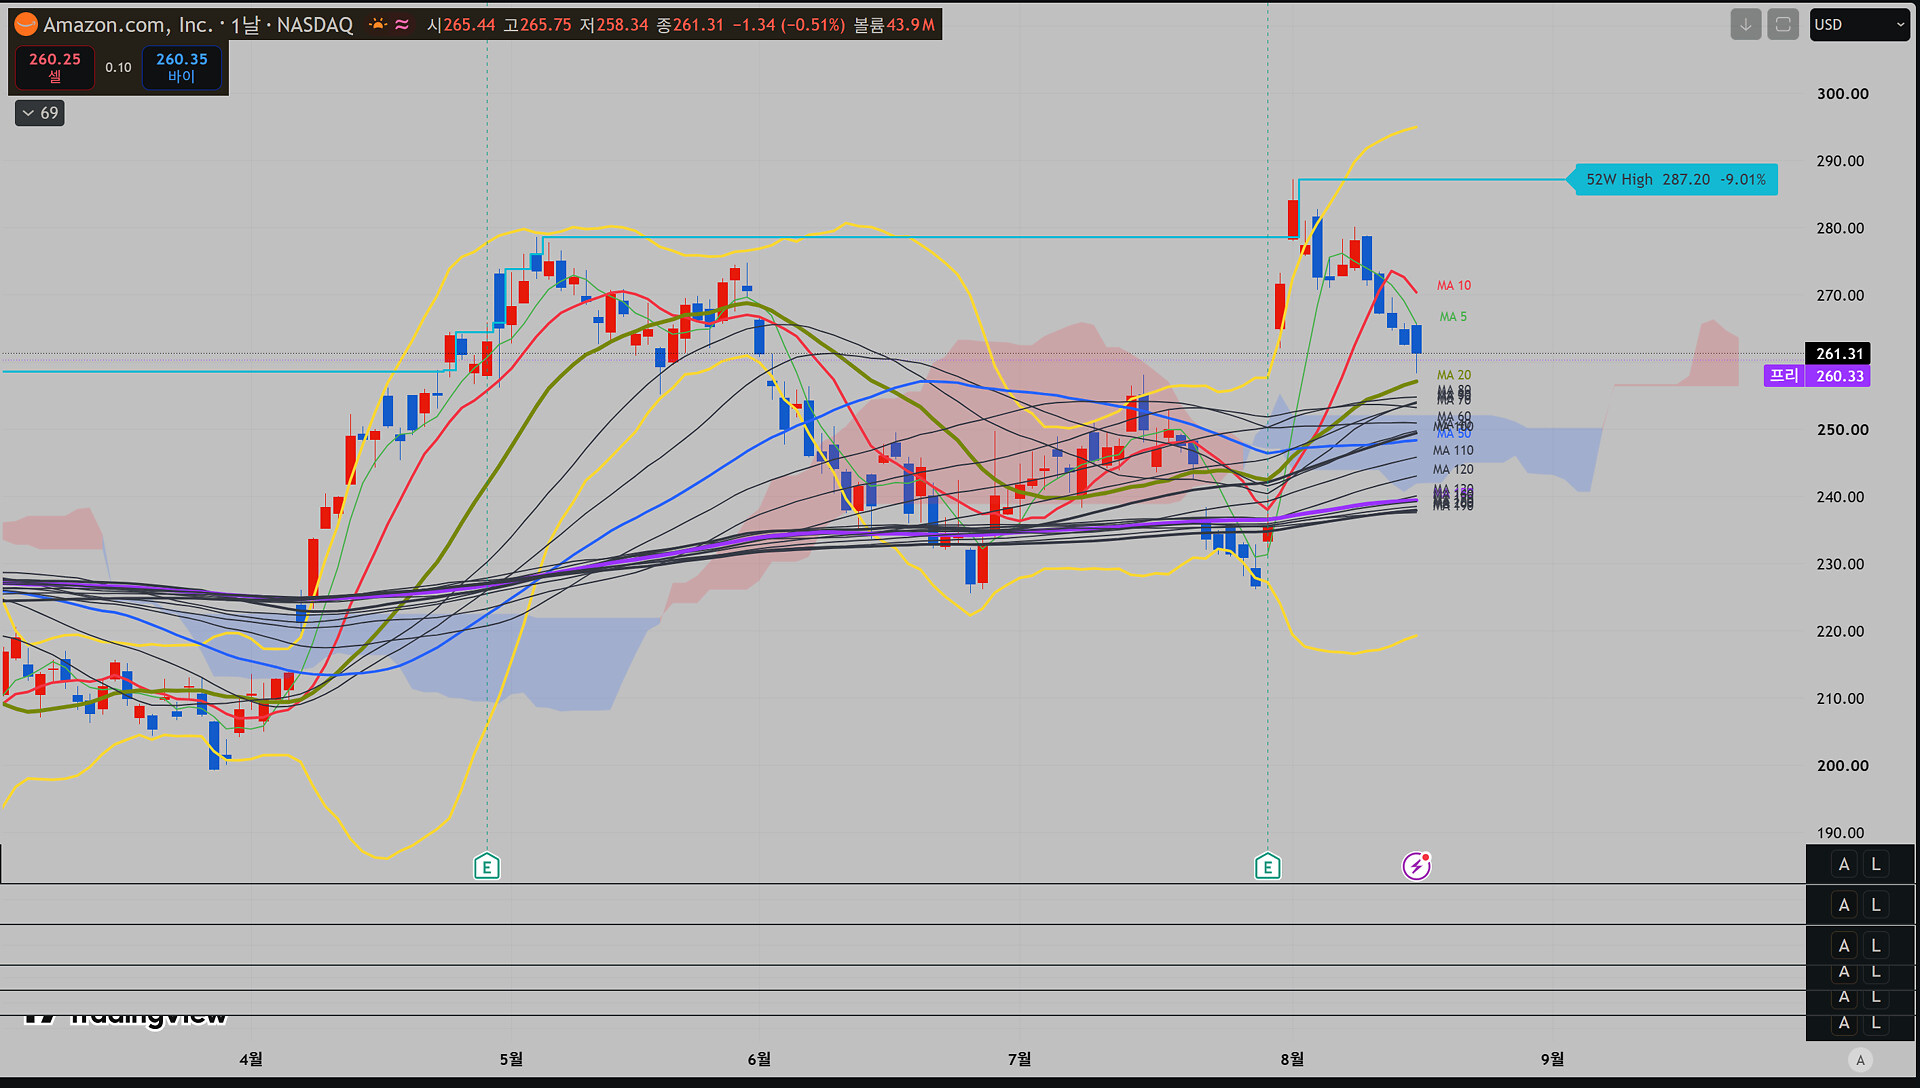Image resolution: width=1920 pixels, height=1088 pixels.
Task: Click the 270.00 price scale label
Action: pos(1840,295)
